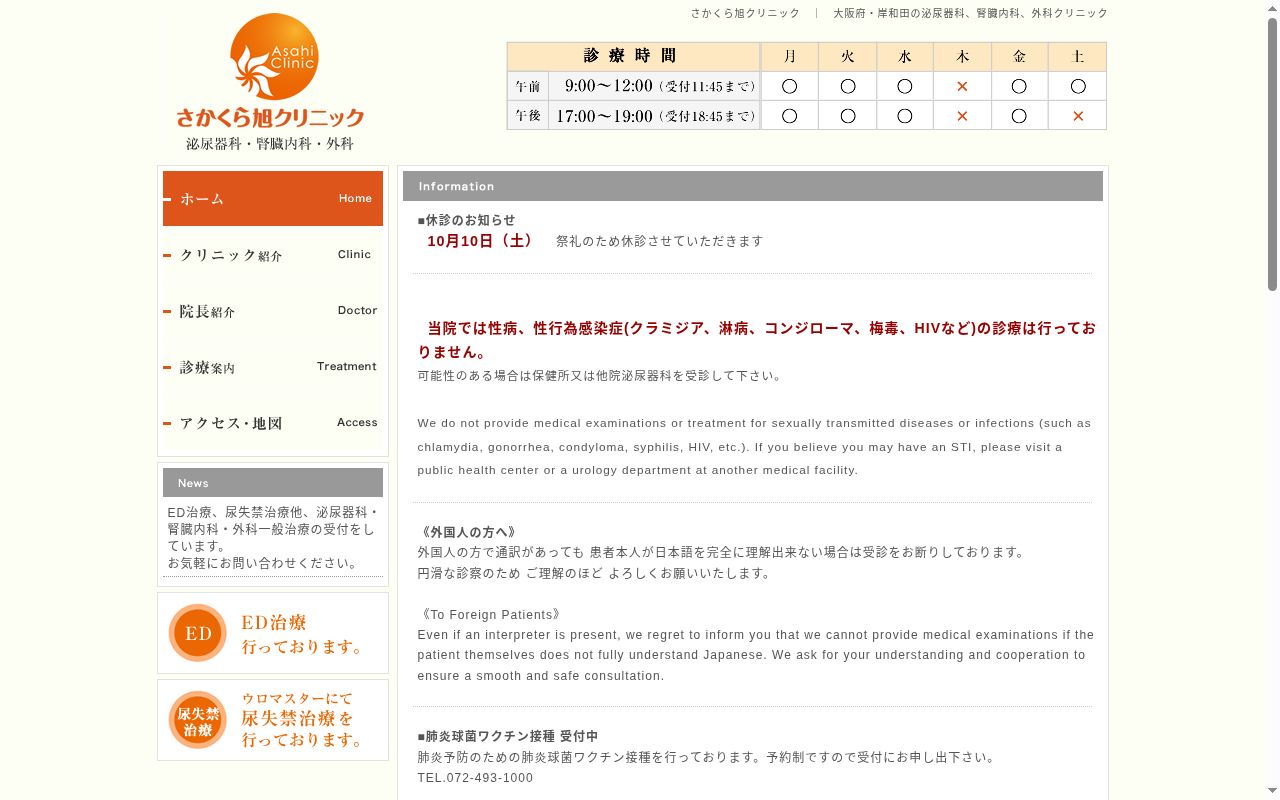Click the 月 Monday column header
1280x800 pixels.
(x=790, y=57)
